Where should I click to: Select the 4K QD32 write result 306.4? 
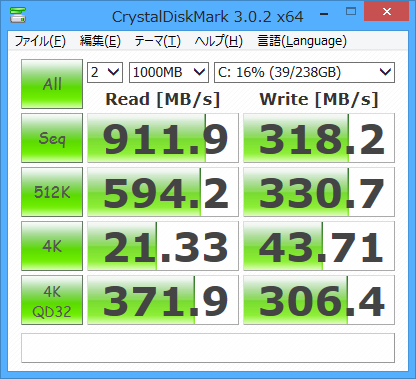319,300
